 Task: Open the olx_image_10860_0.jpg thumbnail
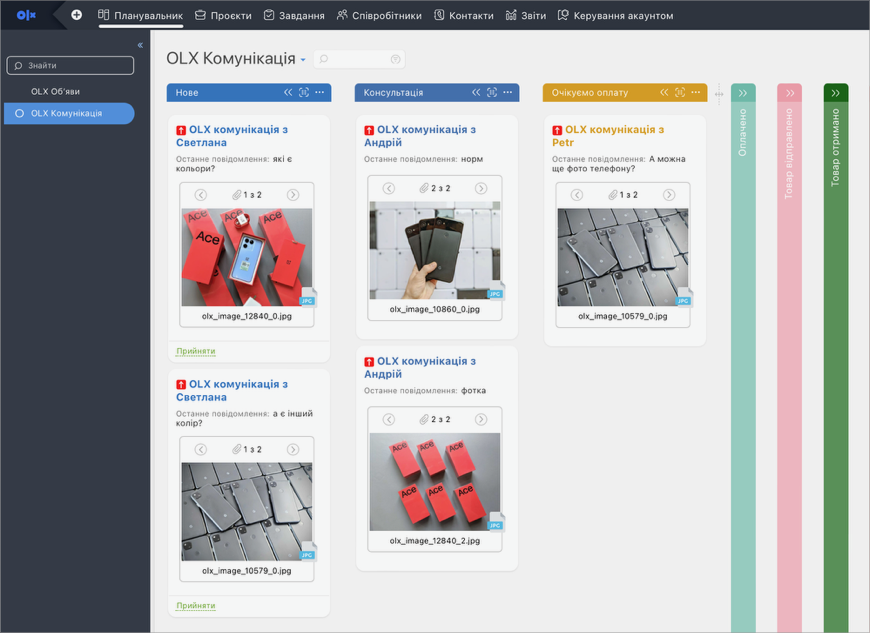[435, 250]
